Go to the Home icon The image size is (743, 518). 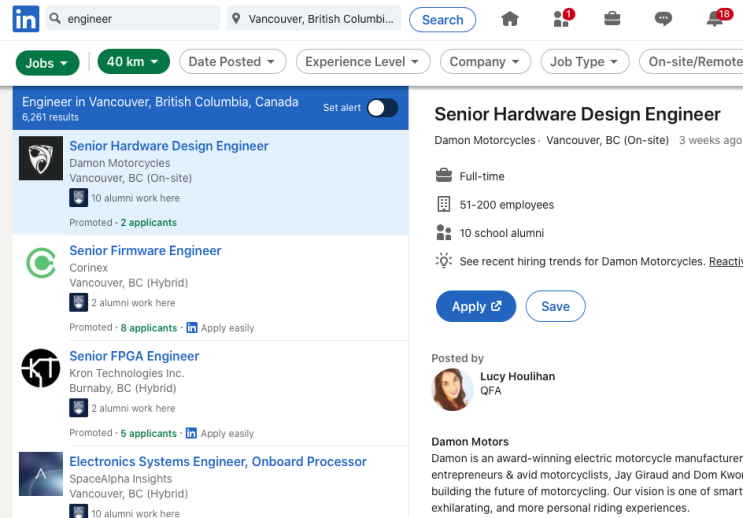[x=510, y=18]
